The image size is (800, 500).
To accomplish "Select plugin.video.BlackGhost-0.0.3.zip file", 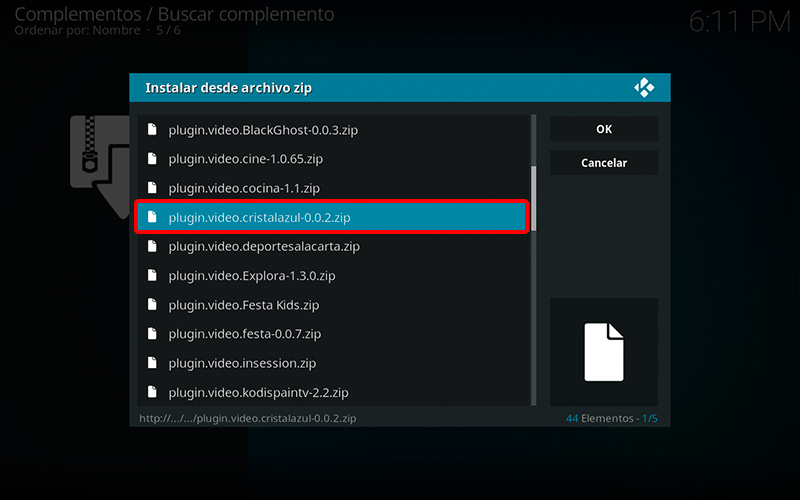I will click(334, 130).
